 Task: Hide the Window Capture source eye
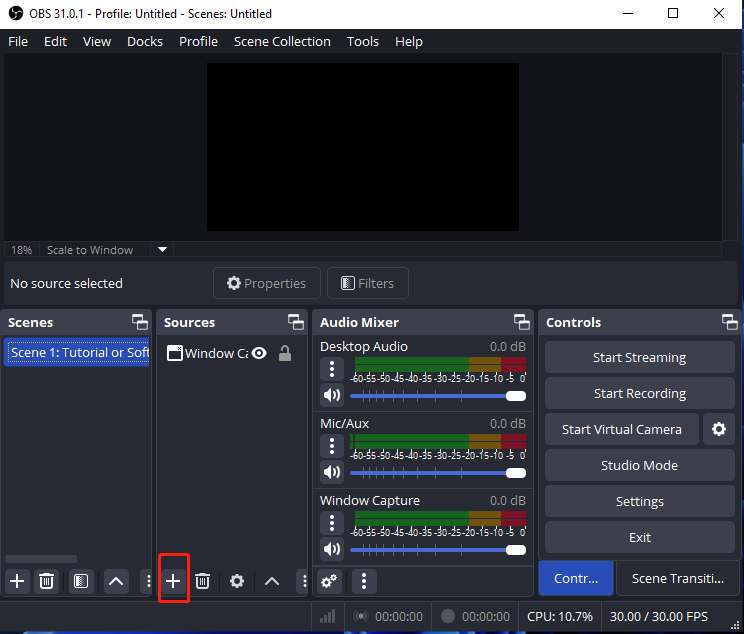pos(259,353)
